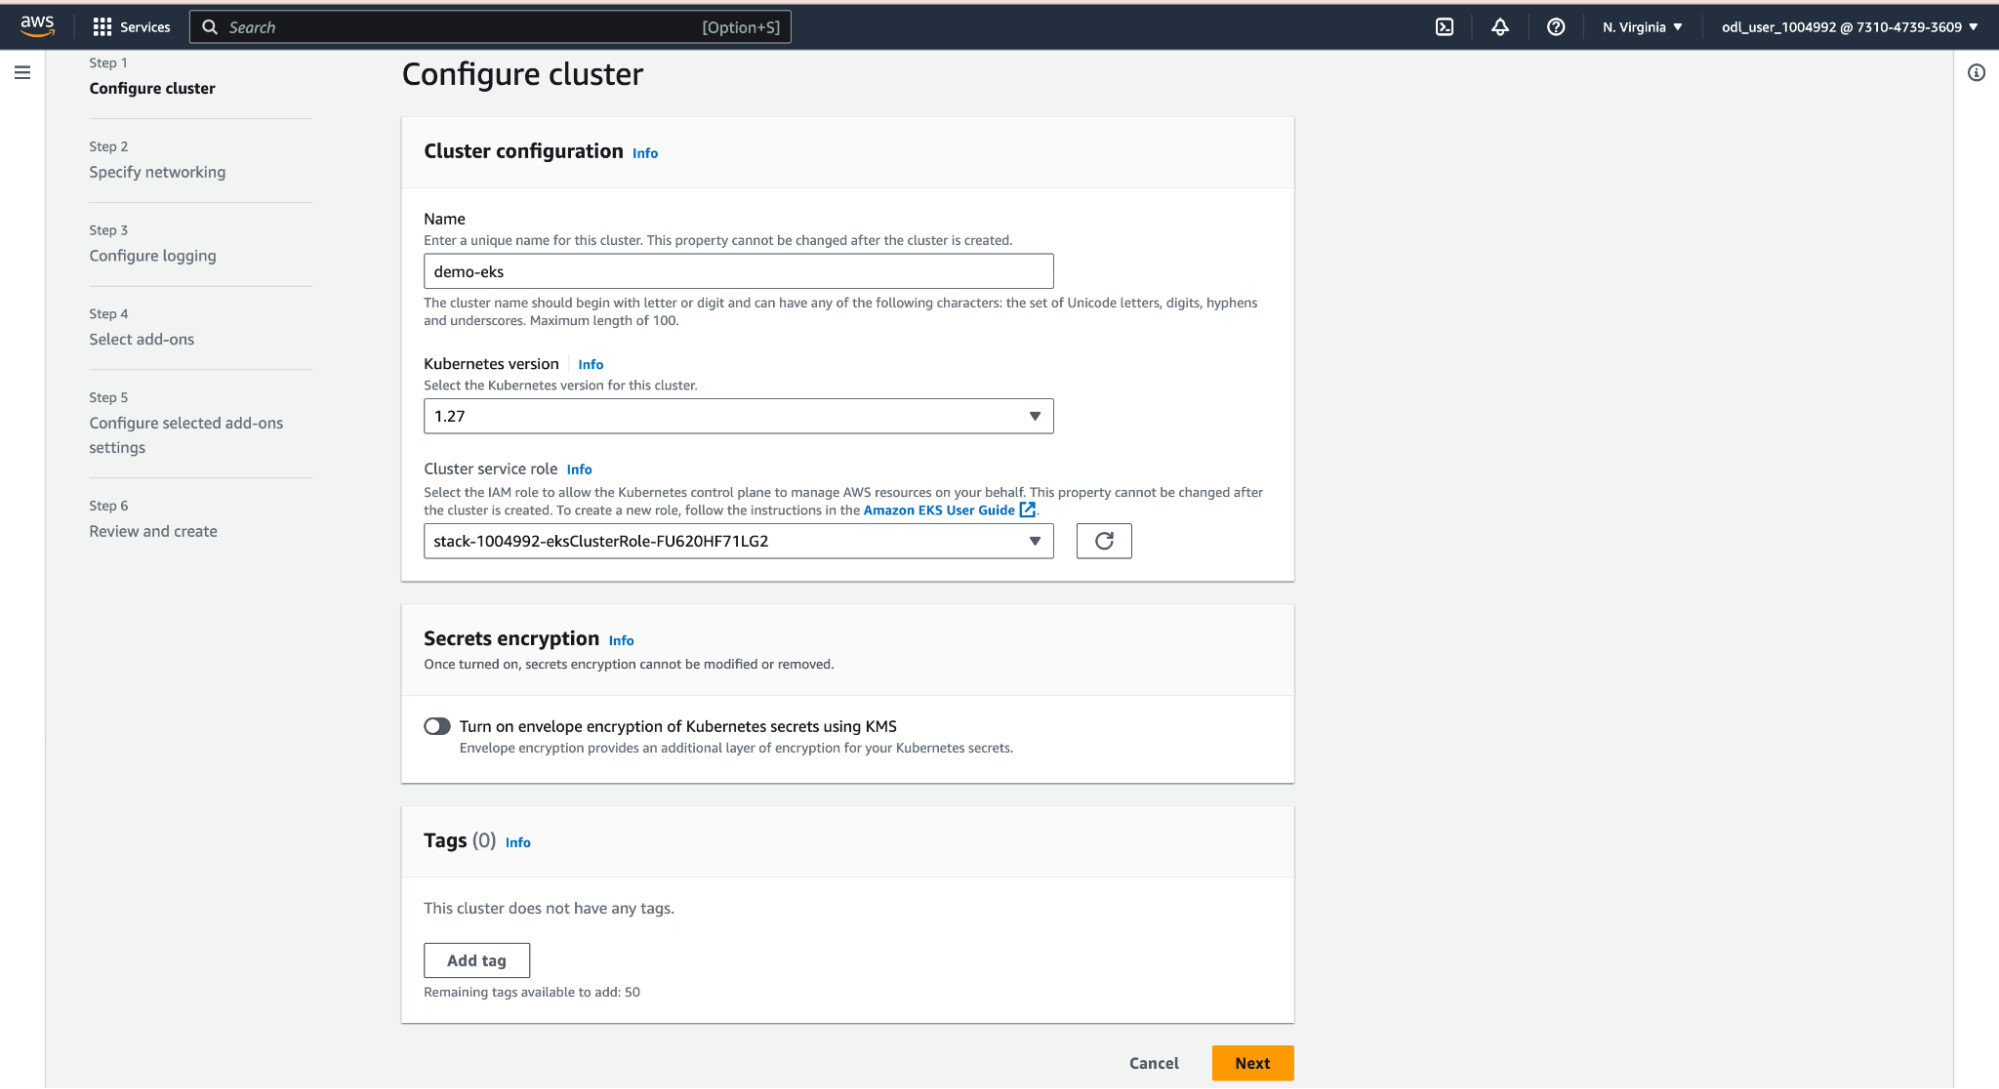
Task: Launch the CloudShell terminal icon
Action: 1444,27
